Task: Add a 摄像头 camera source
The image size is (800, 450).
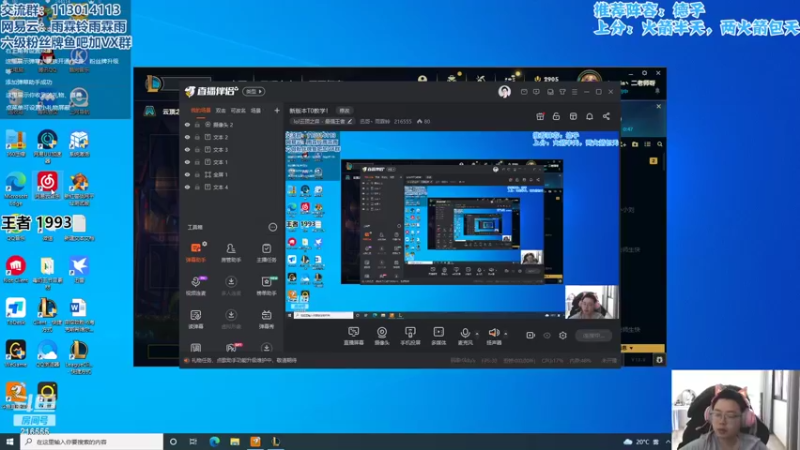Action: click(382, 336)
